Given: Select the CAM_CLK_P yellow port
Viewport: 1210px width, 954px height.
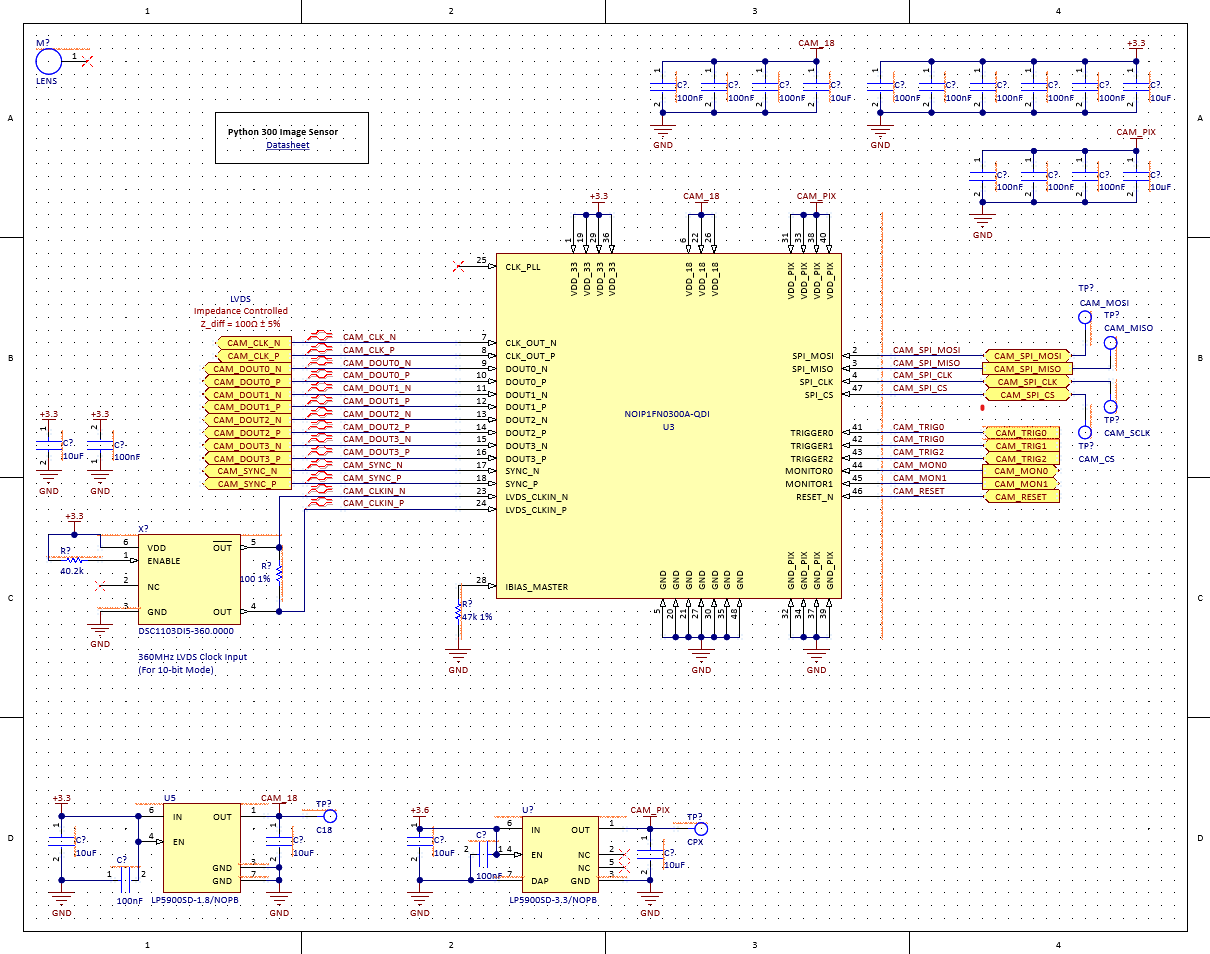Looking at the screenshot, I should 253,356.
